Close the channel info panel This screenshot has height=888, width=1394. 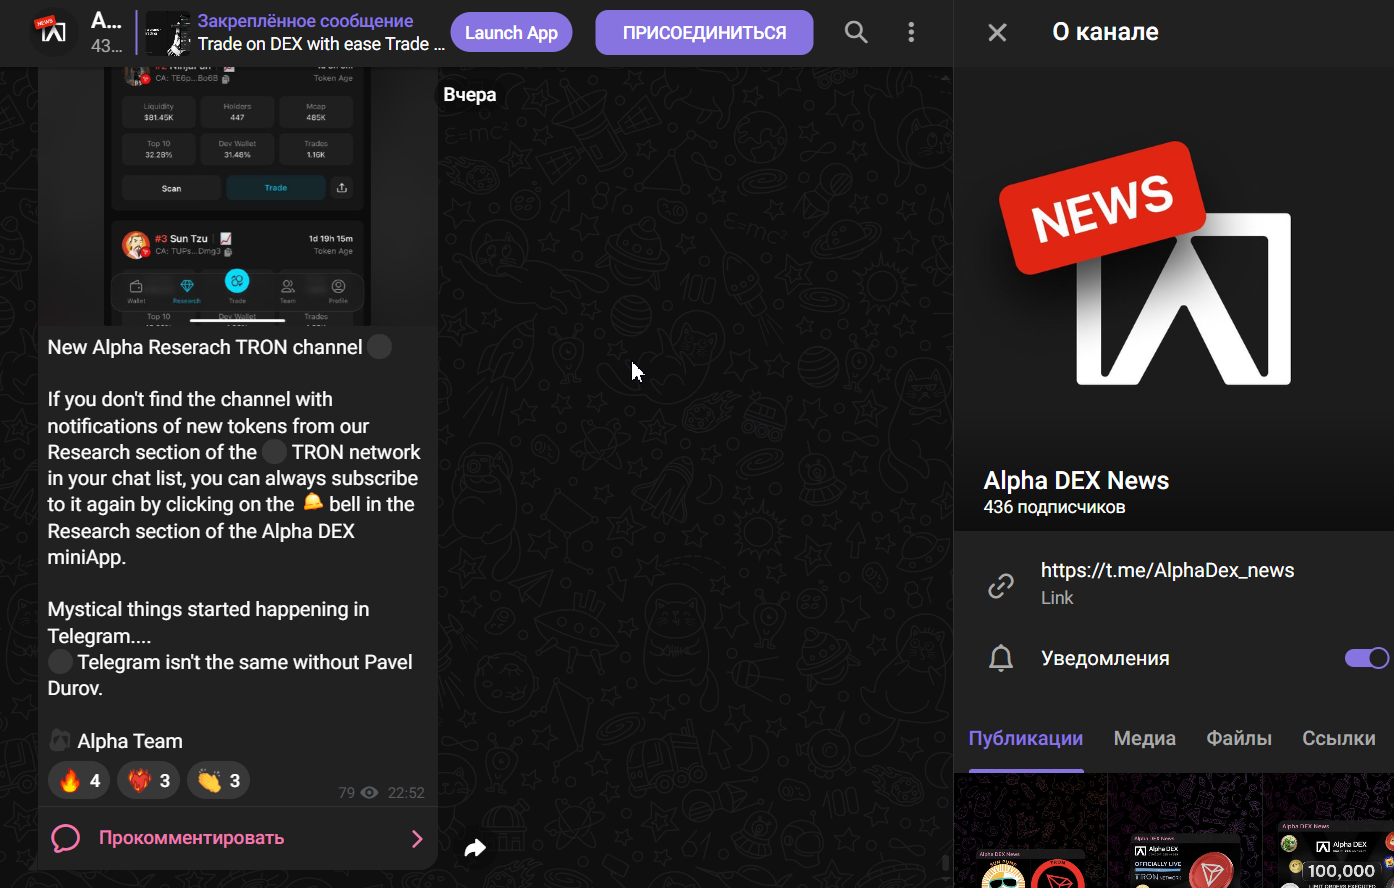(x=997, y=32)
